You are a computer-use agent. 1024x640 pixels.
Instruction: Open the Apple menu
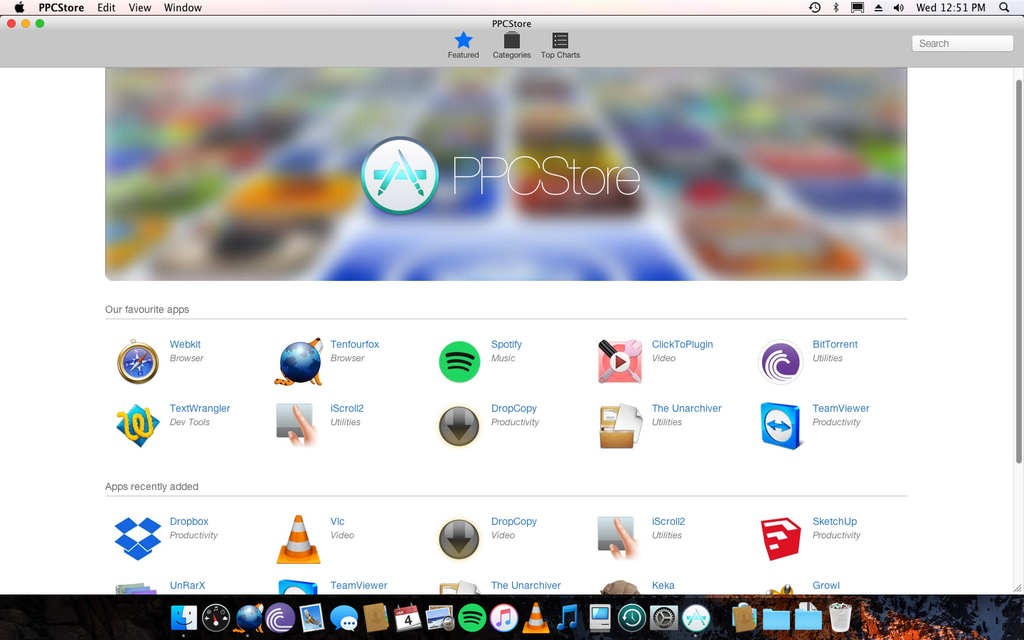(19, 8)
